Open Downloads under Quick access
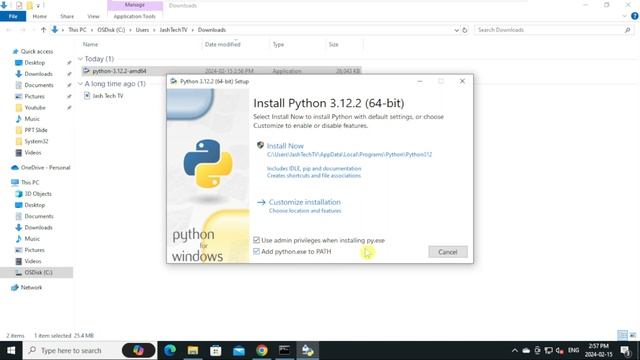This screenshot has height=360, width=640. (38, 74)
